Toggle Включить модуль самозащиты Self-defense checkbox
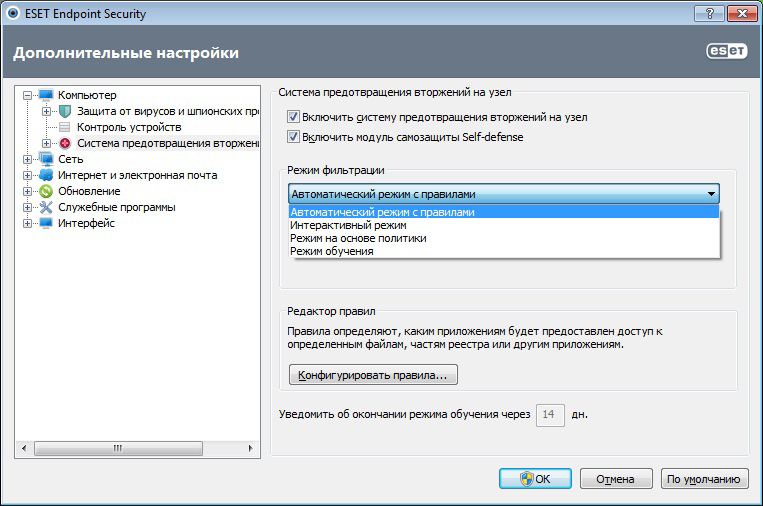The image size is (763, 506). [293, 137]
